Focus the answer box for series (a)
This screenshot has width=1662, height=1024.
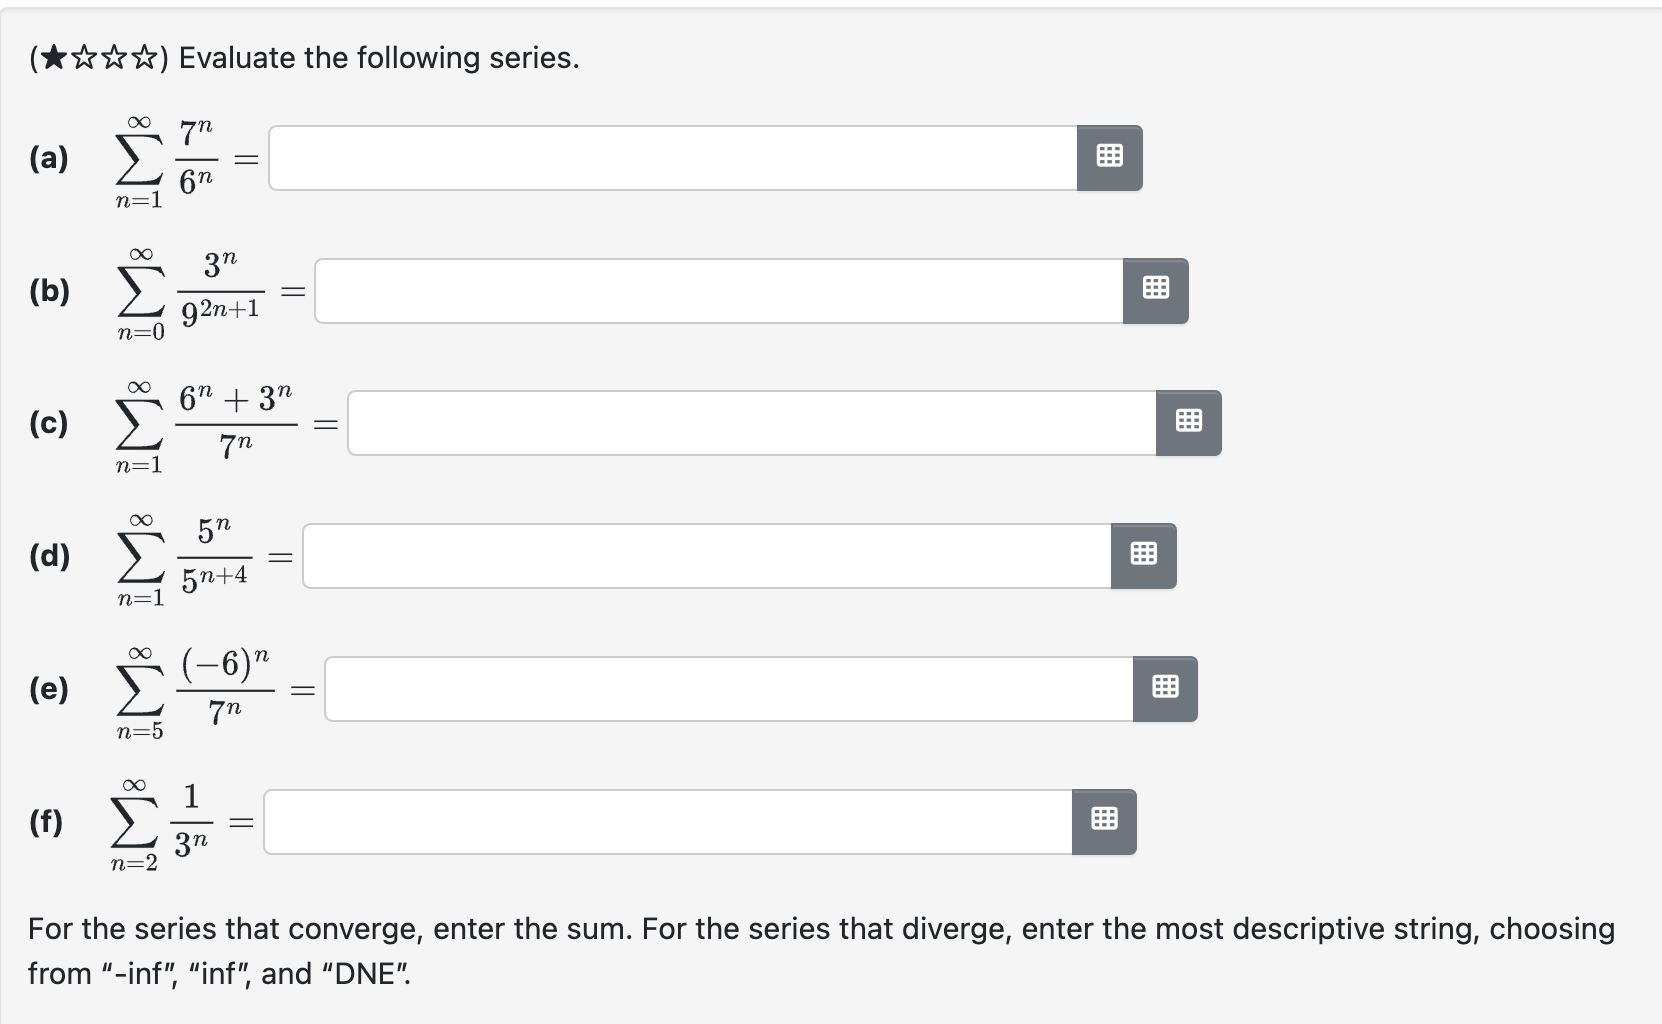point(673,158)
